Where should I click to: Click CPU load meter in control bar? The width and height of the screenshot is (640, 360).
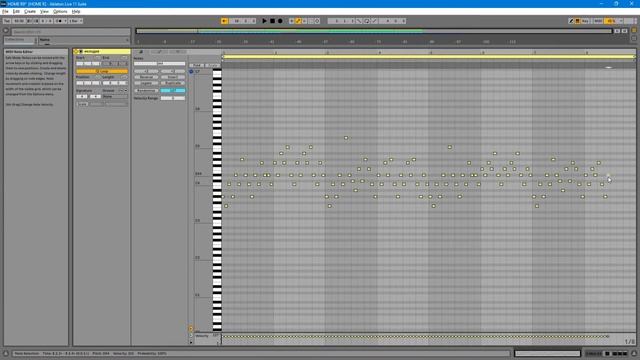(x=611, y=21)
